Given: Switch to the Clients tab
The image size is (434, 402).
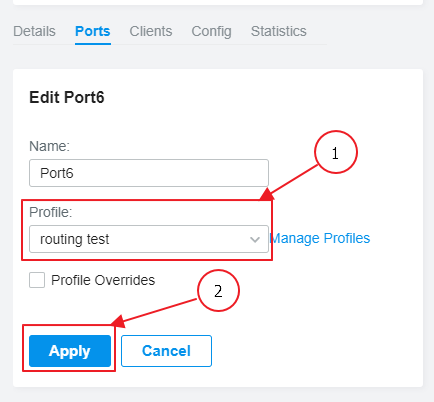Looking at the screenshot, I should pos(151,31).
